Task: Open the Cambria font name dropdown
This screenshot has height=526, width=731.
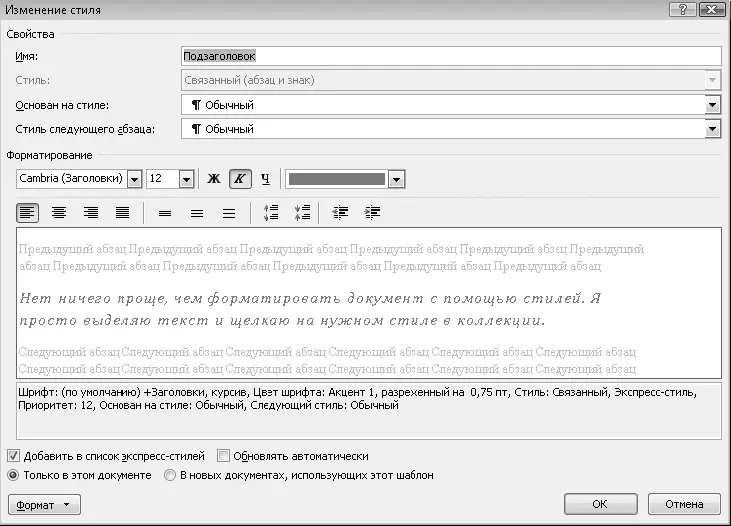Action: (x=135, y=179)
